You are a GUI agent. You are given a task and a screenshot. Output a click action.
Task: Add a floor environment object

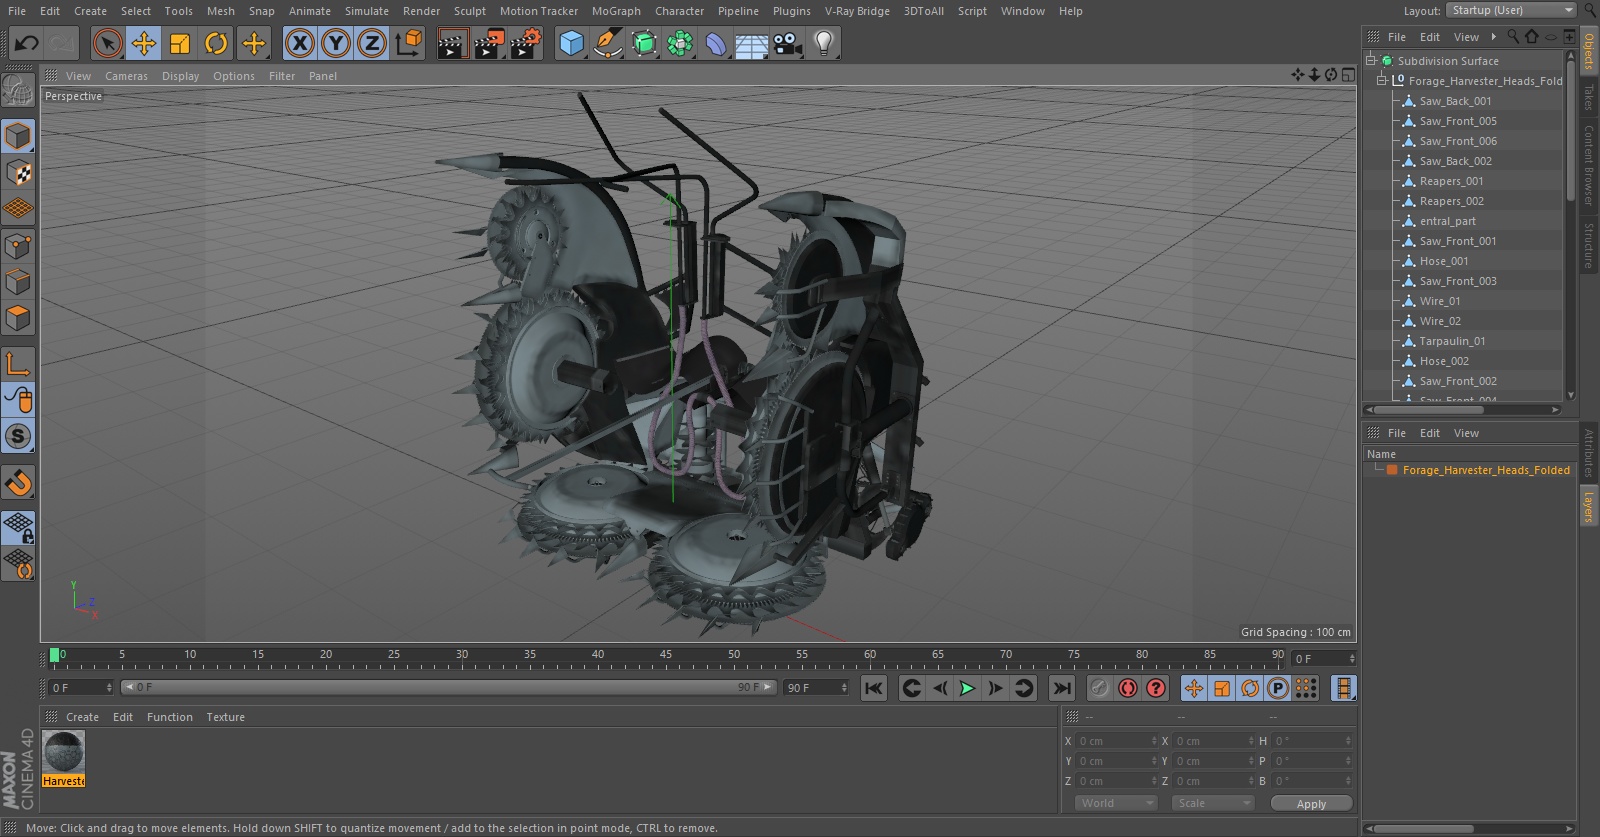coord(752,43)
